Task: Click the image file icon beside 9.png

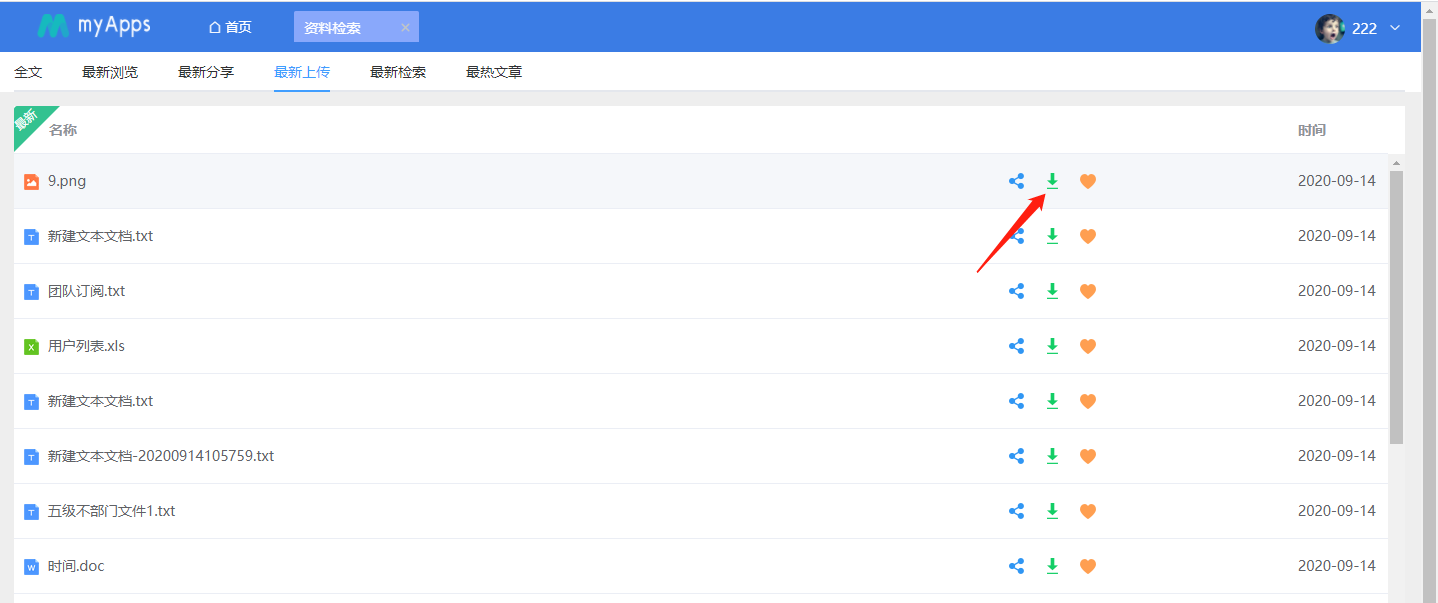Action: pyautogui.click(x=32, y=182)
